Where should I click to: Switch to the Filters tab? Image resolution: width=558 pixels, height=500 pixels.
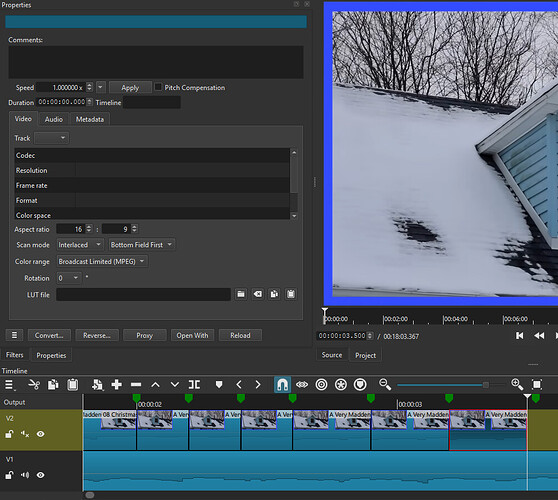tap(15, 355)
